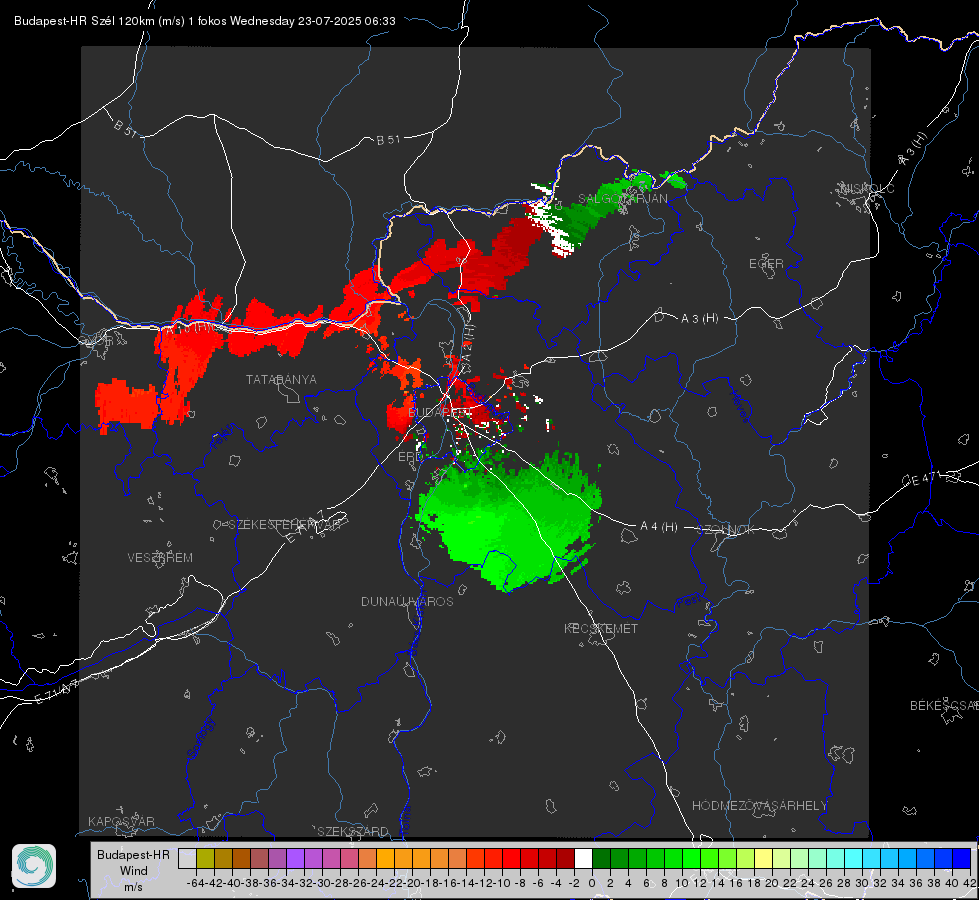The height and width of the screenshot is (900, 979).
Task: Click the 42 value at the legend's end
Action: tap(970, 883)
